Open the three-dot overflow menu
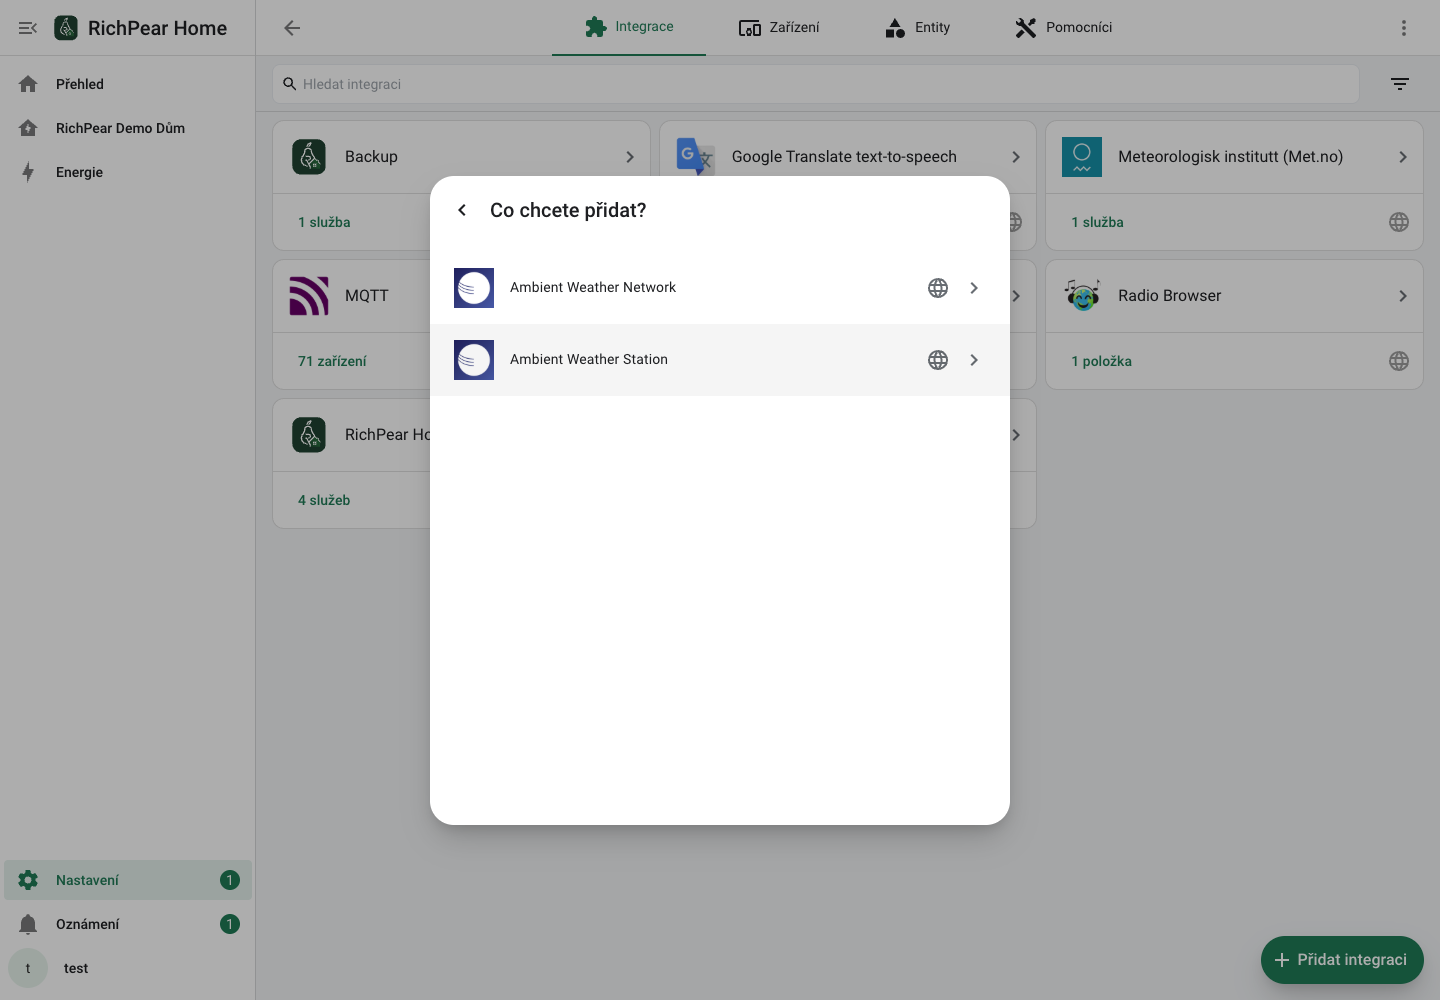 click(x=1404, y=28)
